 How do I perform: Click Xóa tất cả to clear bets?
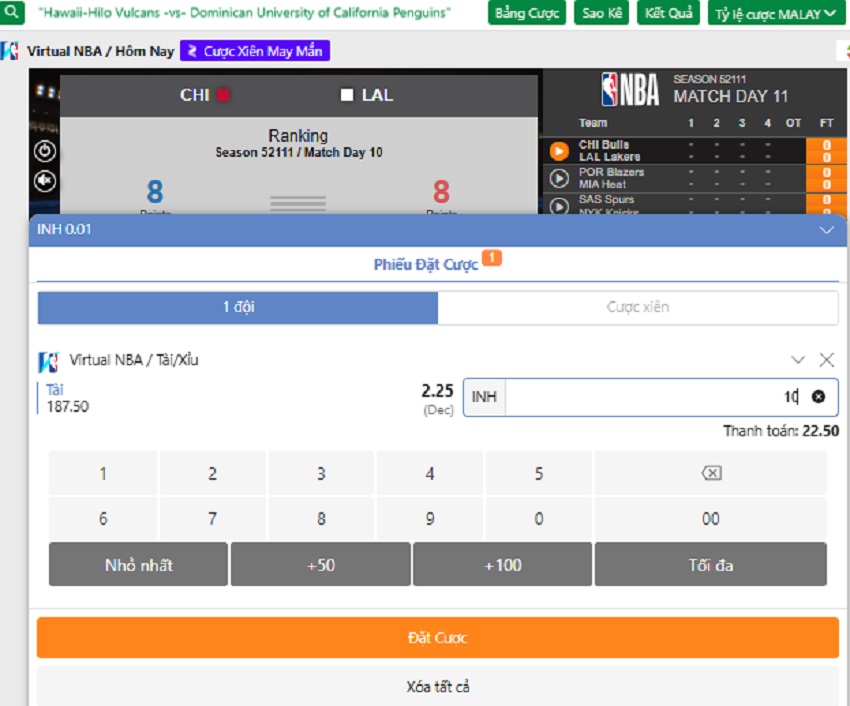[437, 686]
